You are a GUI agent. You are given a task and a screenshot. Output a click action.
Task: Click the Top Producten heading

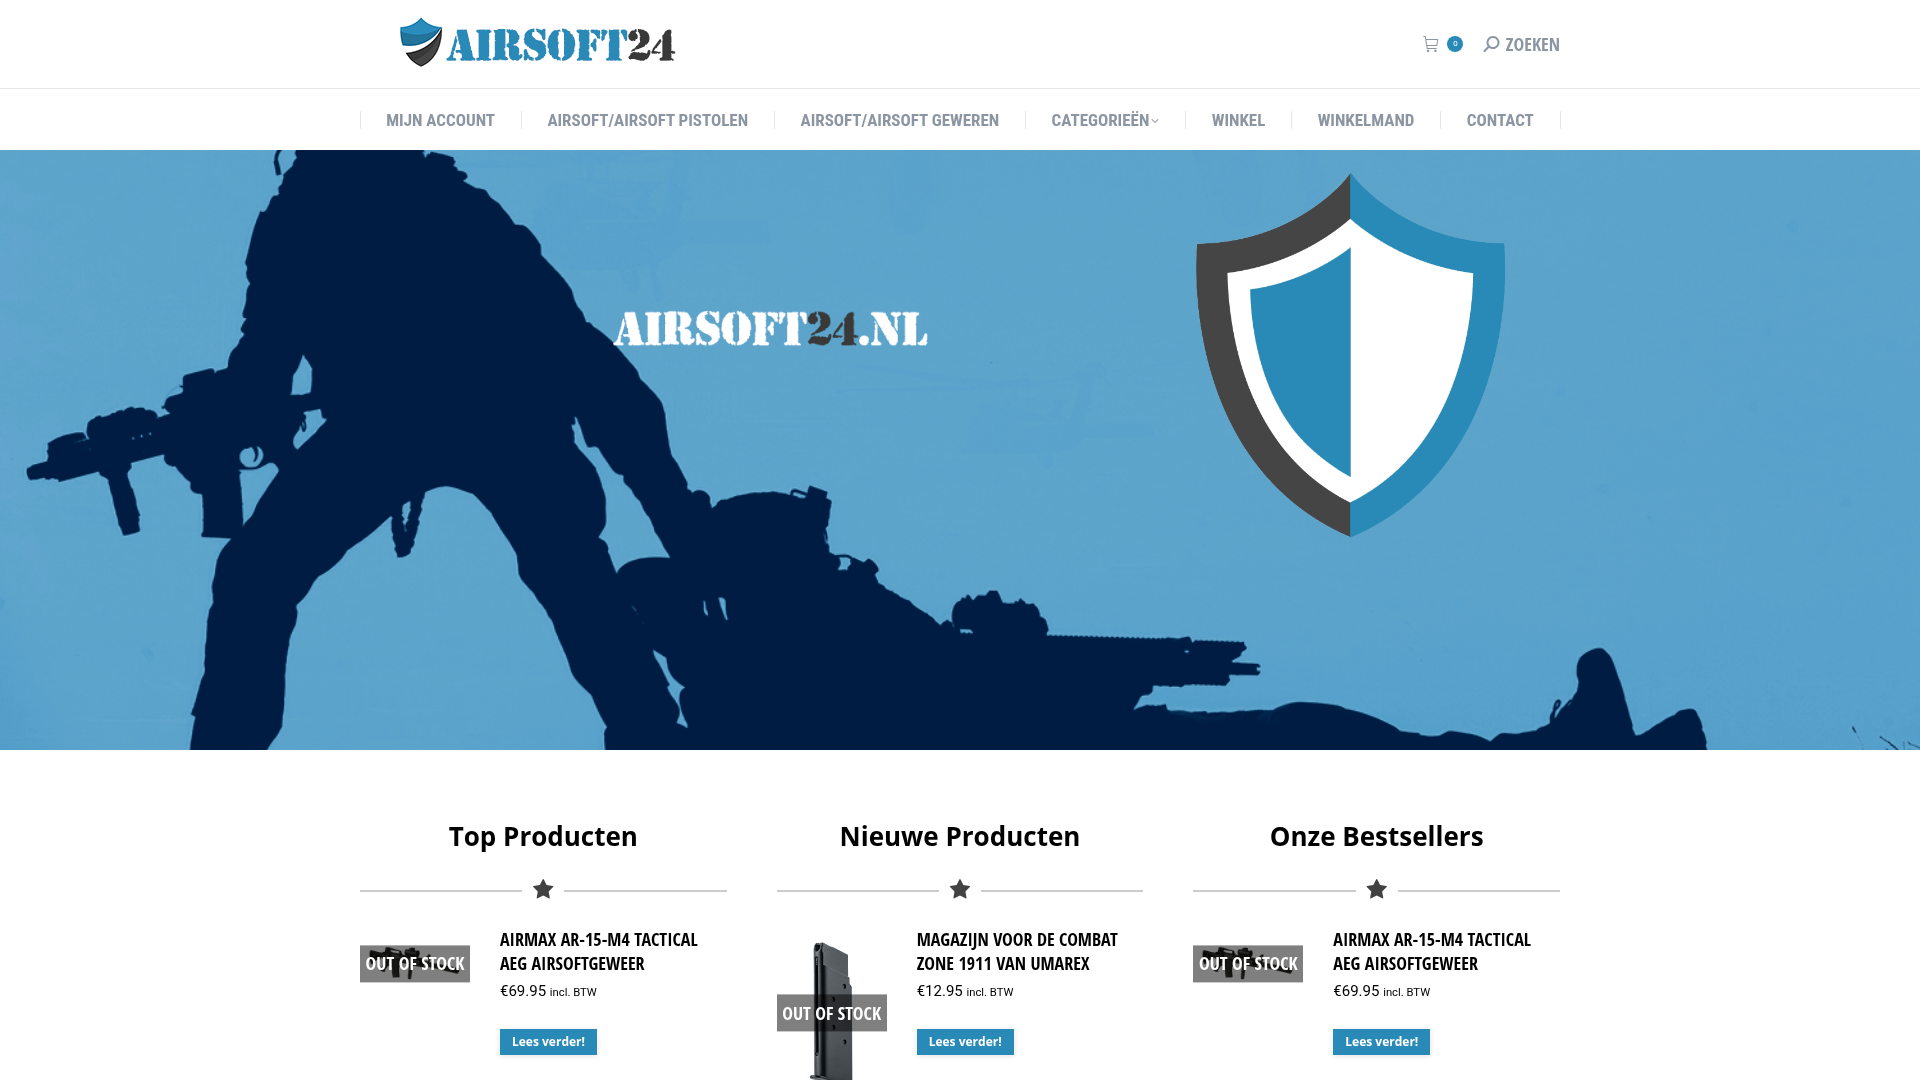coord(543,836)
